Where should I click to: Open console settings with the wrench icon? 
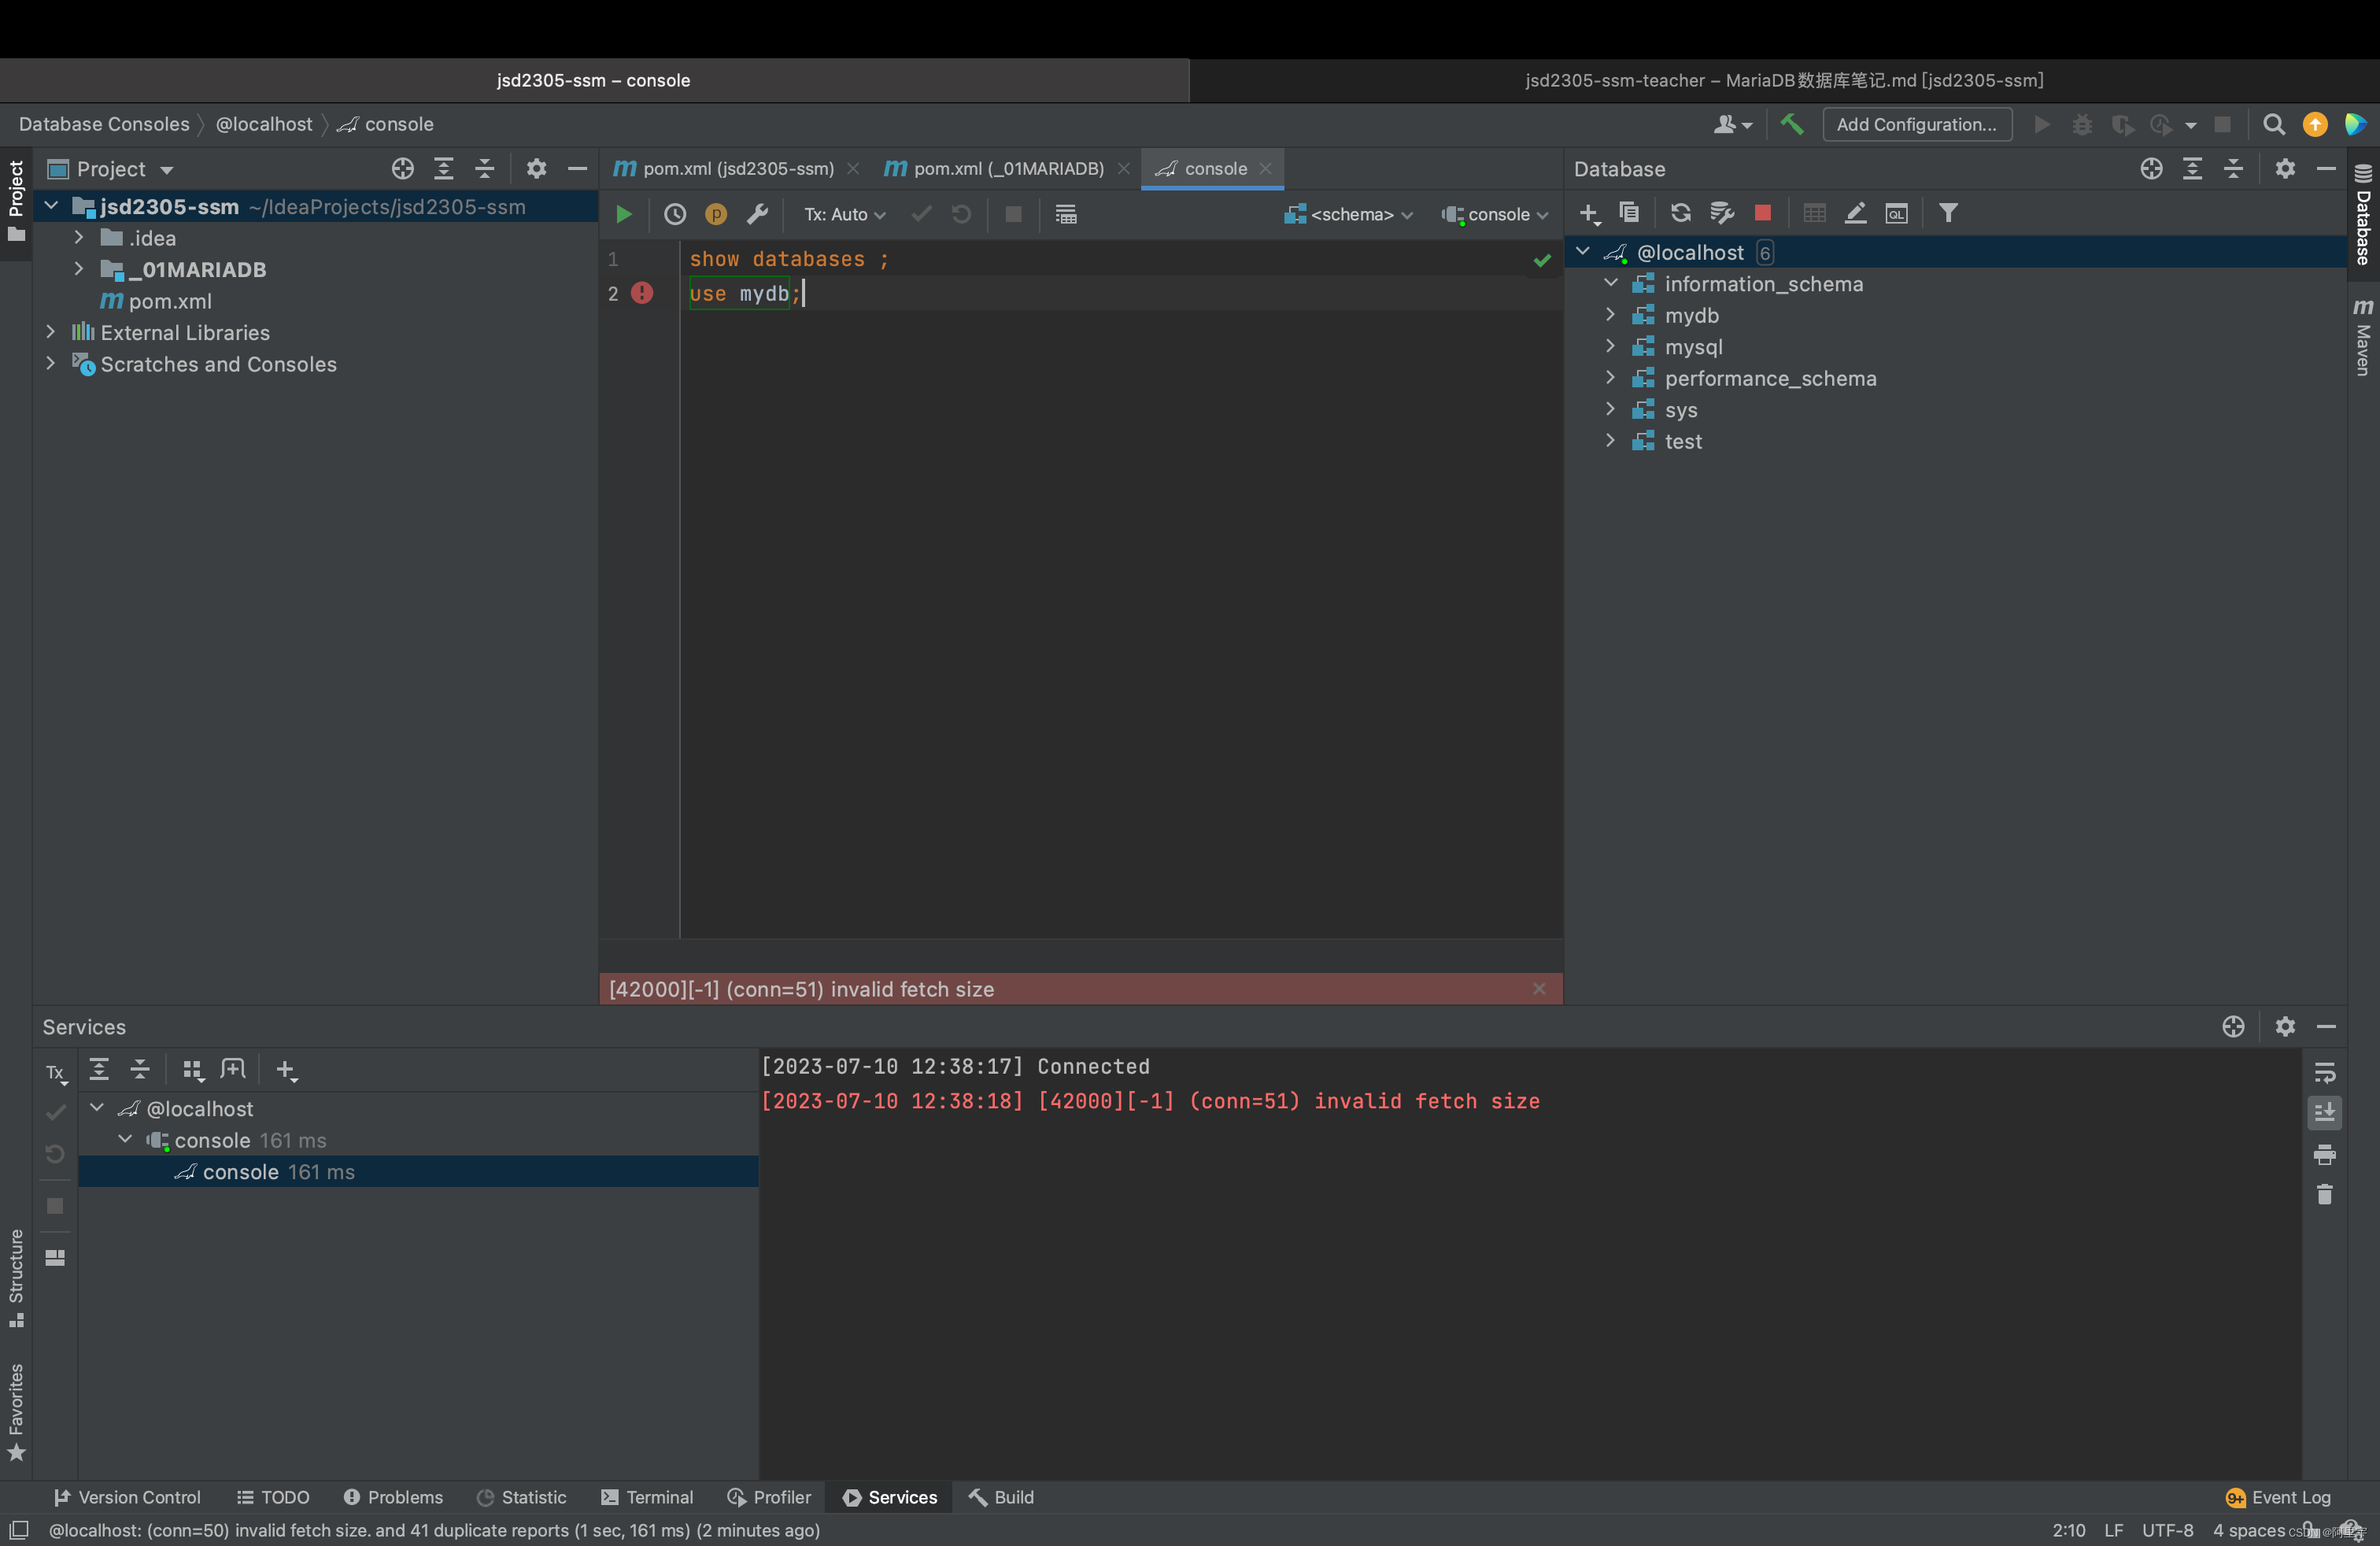pos(757,214)
